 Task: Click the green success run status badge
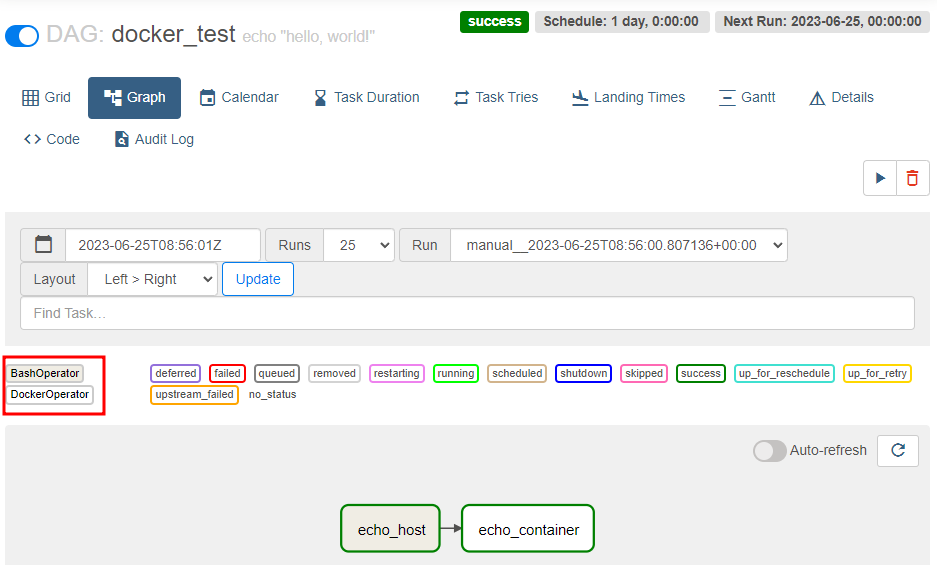494,22
